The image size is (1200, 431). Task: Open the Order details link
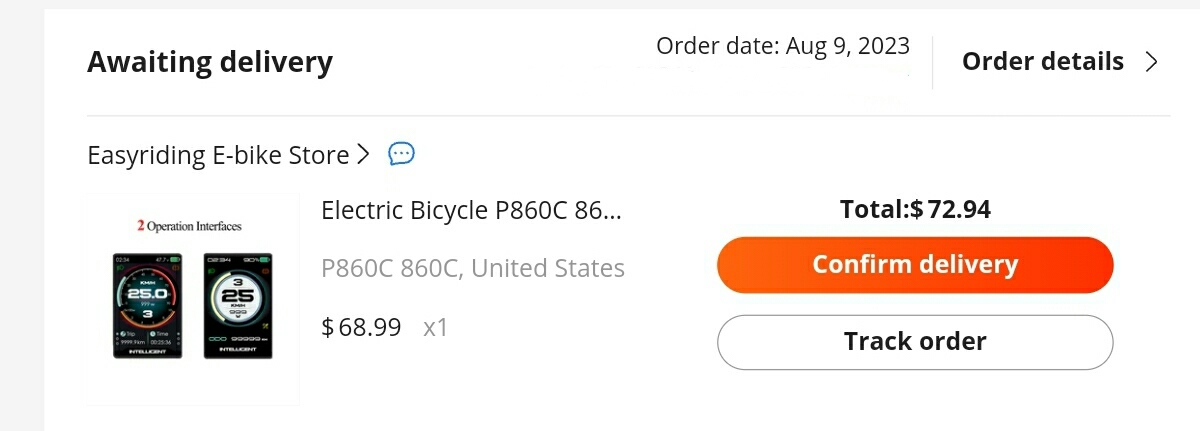click(x=1042, y=62)
